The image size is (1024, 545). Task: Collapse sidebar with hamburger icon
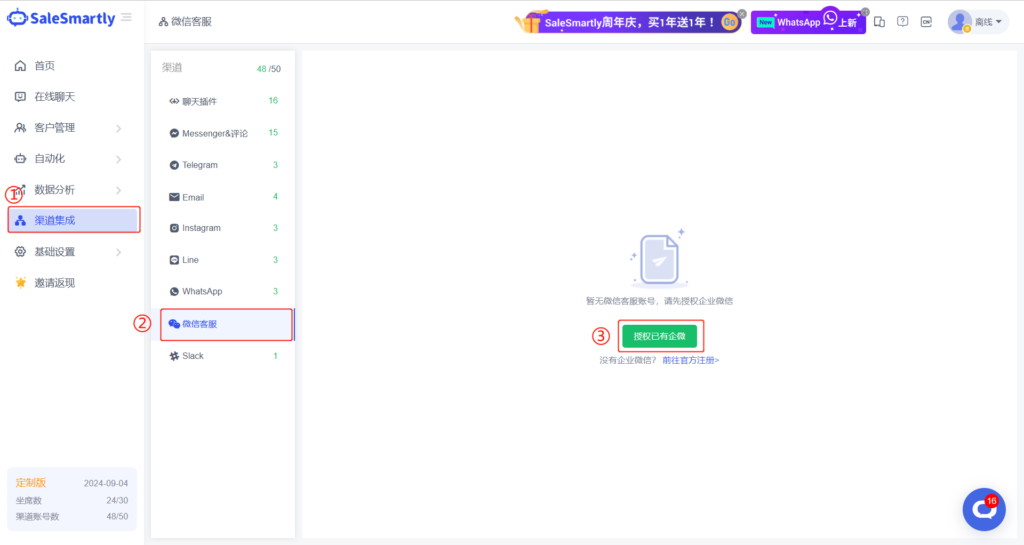126,18
